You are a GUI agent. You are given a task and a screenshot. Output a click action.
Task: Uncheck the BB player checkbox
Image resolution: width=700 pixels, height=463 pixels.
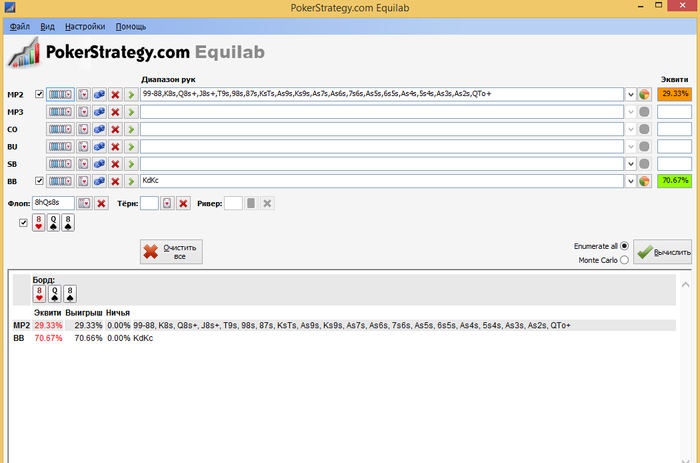39,181
